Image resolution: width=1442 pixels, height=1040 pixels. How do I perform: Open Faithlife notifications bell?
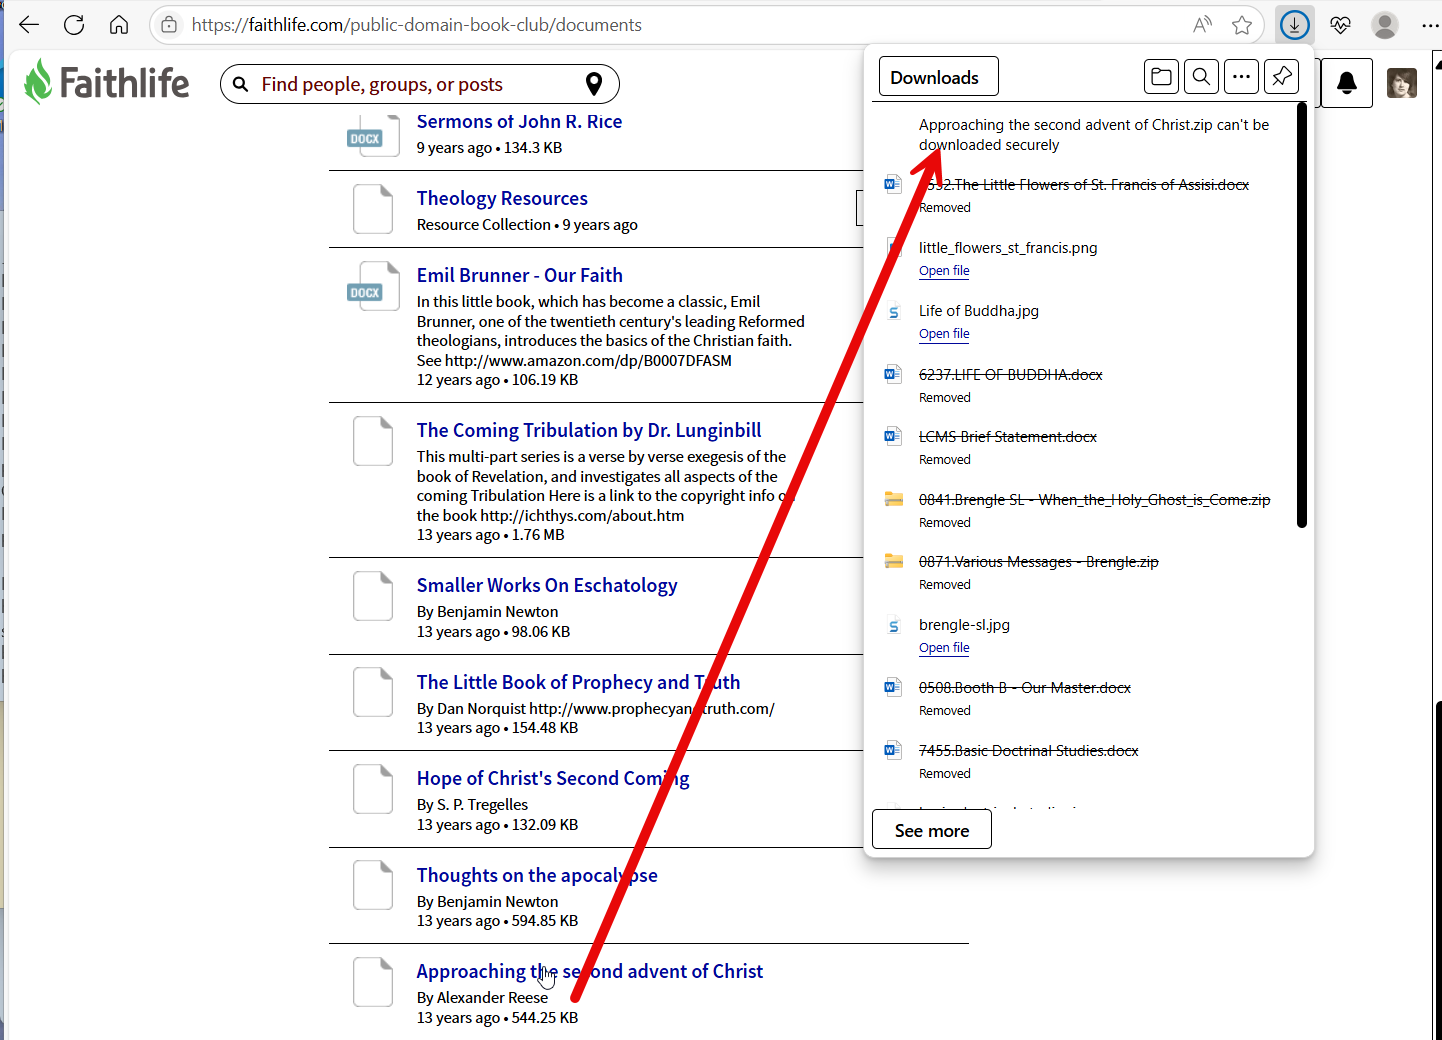coord(1347,83)
